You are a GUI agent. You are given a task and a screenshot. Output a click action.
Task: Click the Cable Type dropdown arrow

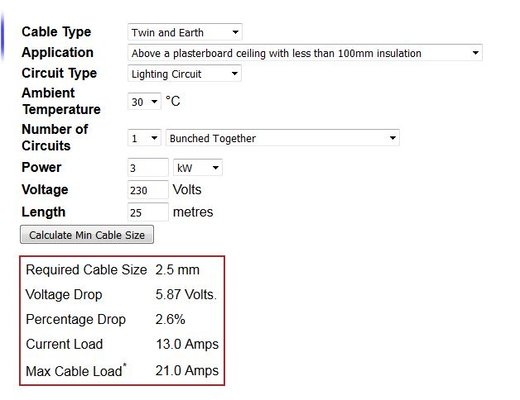pyautogui.click(x=235, y=32)
